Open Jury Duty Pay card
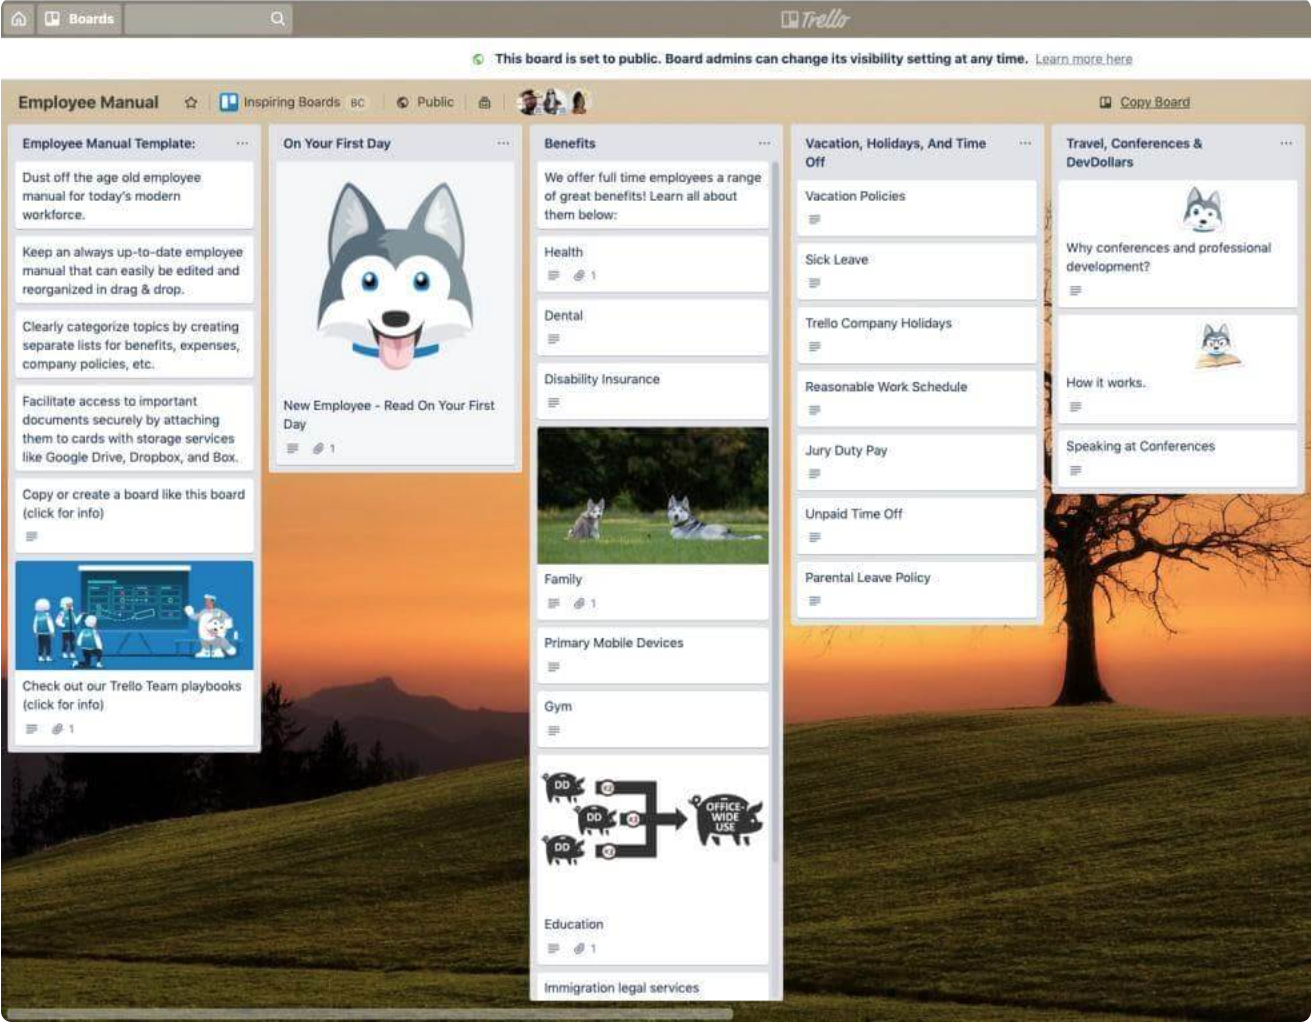The width and height of the screenshot is (1316, 1024). tap(916, 462)
